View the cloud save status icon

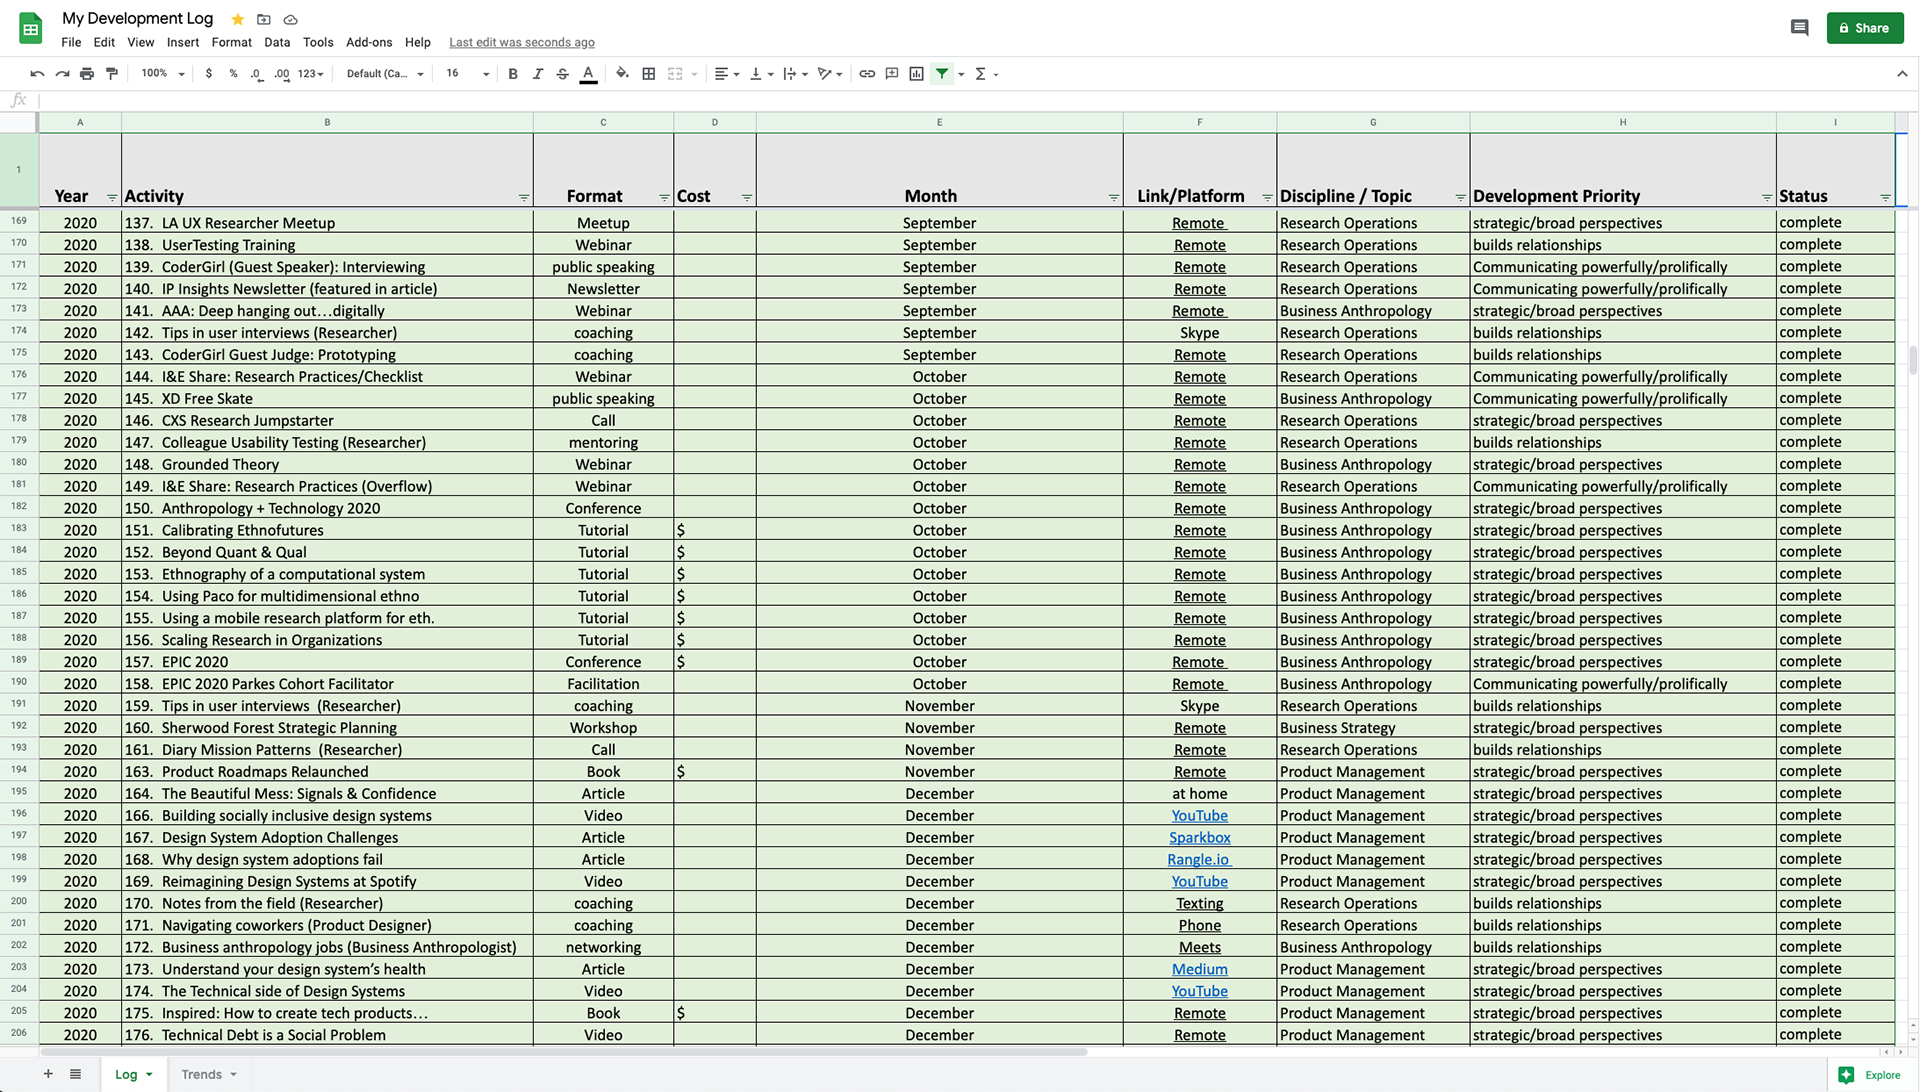click(x=290, y=19)
